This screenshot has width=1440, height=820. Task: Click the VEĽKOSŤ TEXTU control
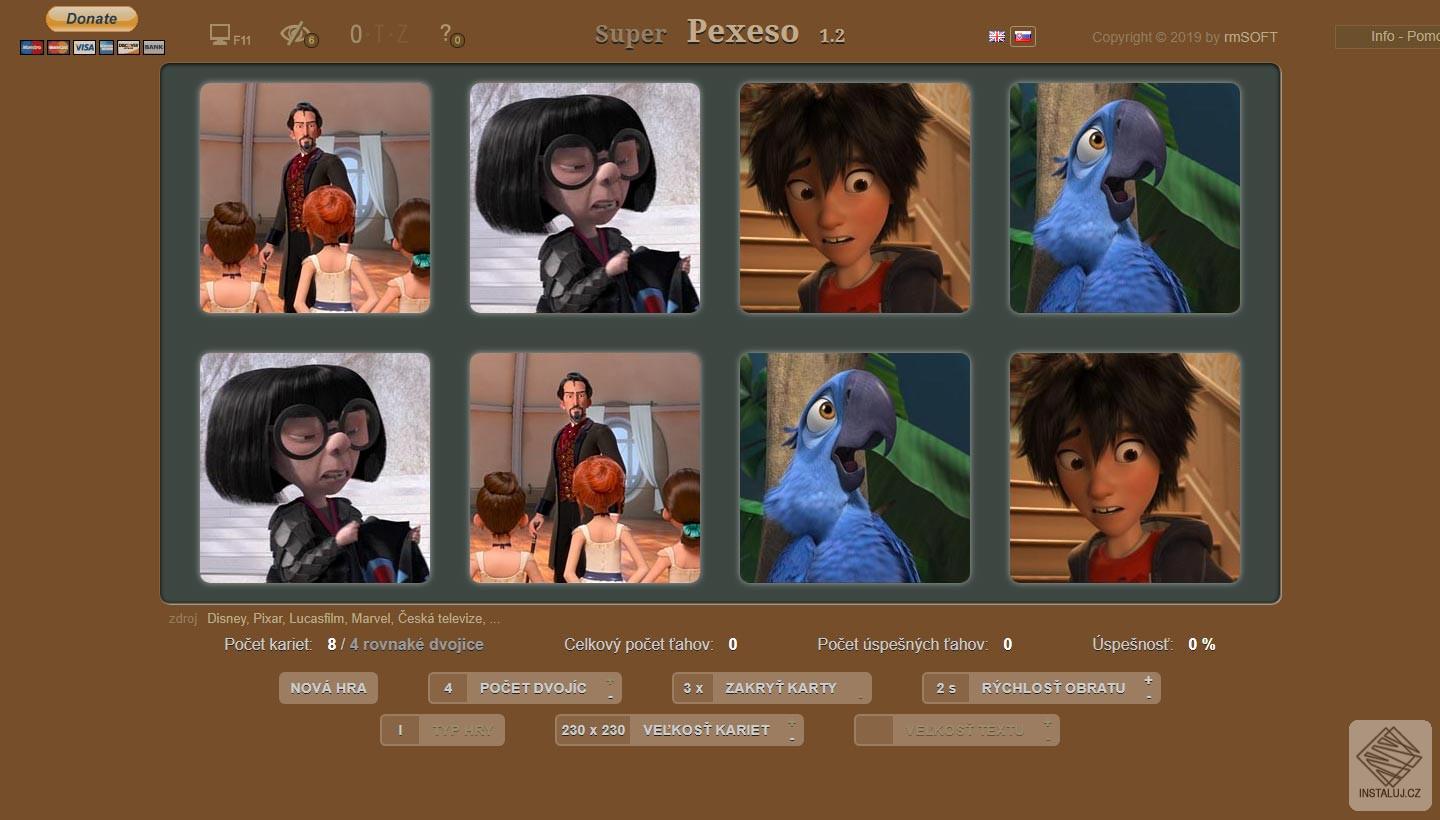(957, 730)
